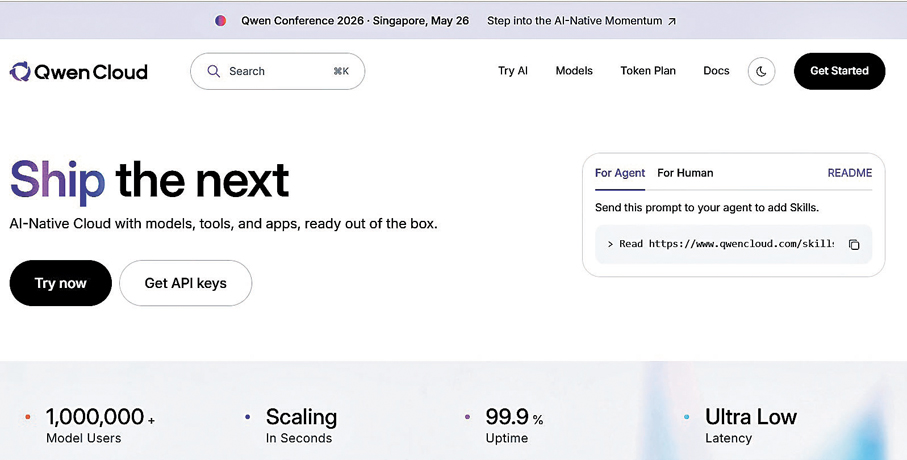
Task: Click the Try now button
Action: pyautogui.click(x=61, y=283)
